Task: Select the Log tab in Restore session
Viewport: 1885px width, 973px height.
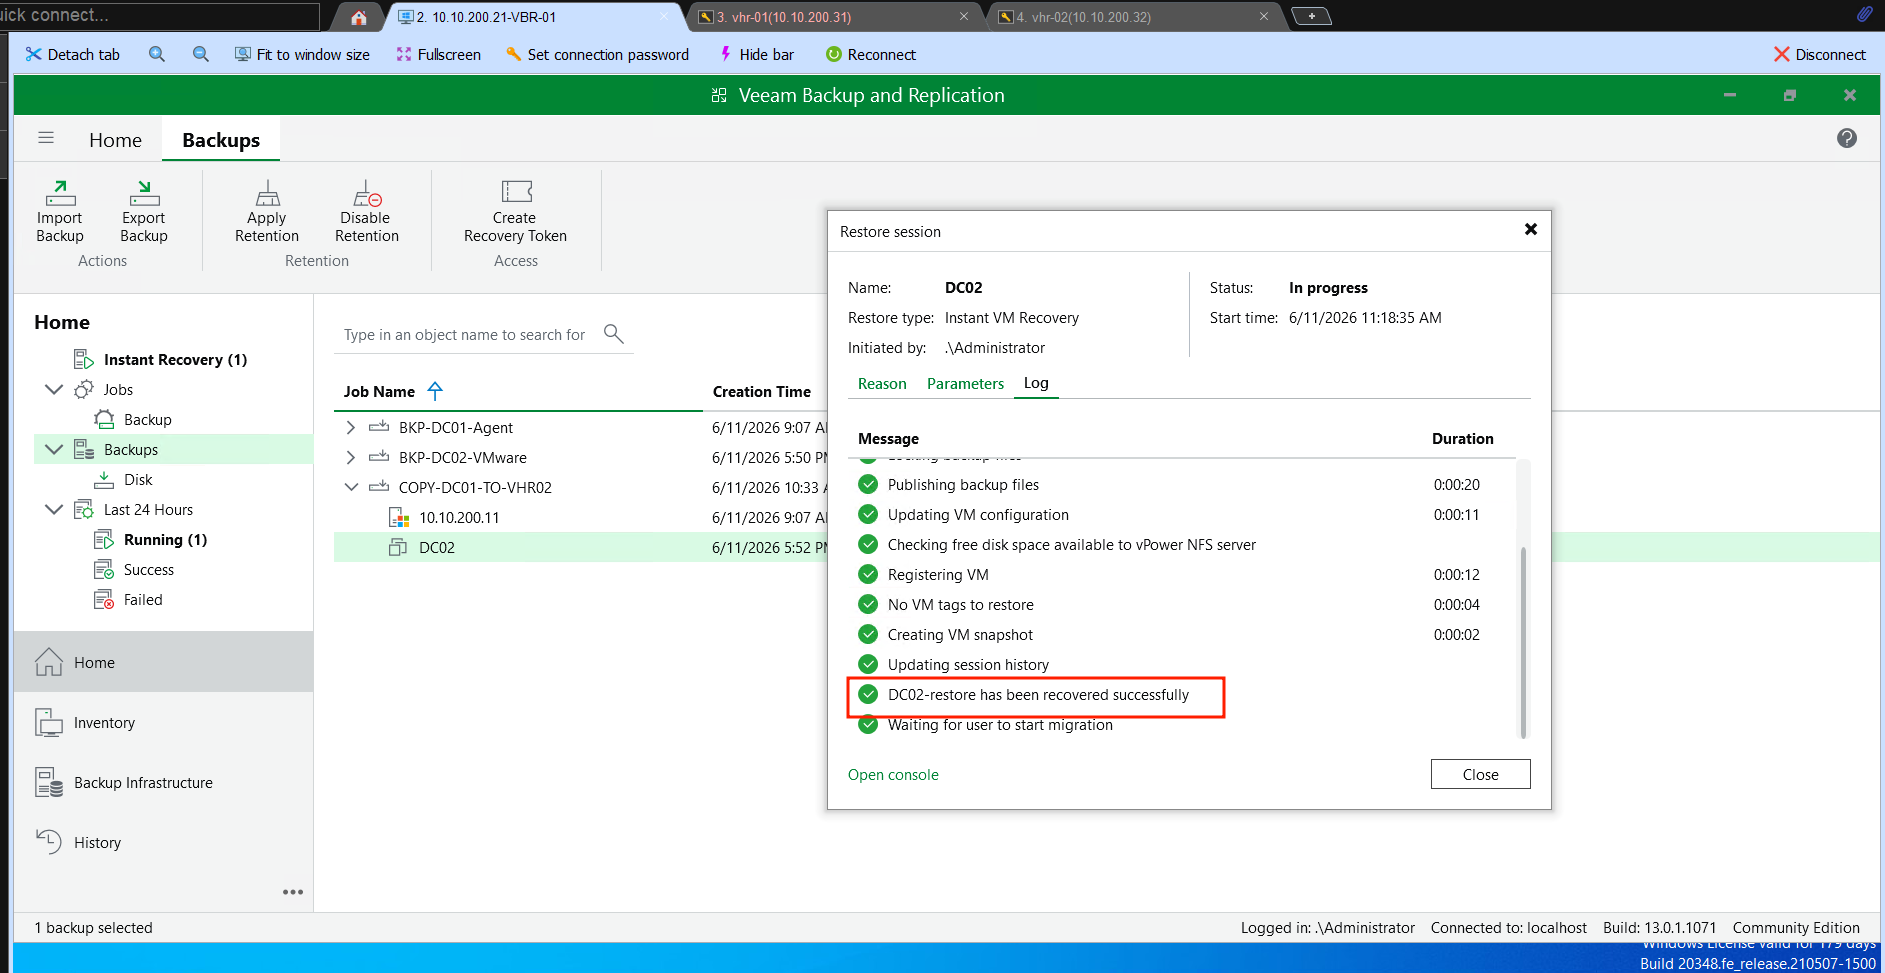Action: tap(1036, 383)
